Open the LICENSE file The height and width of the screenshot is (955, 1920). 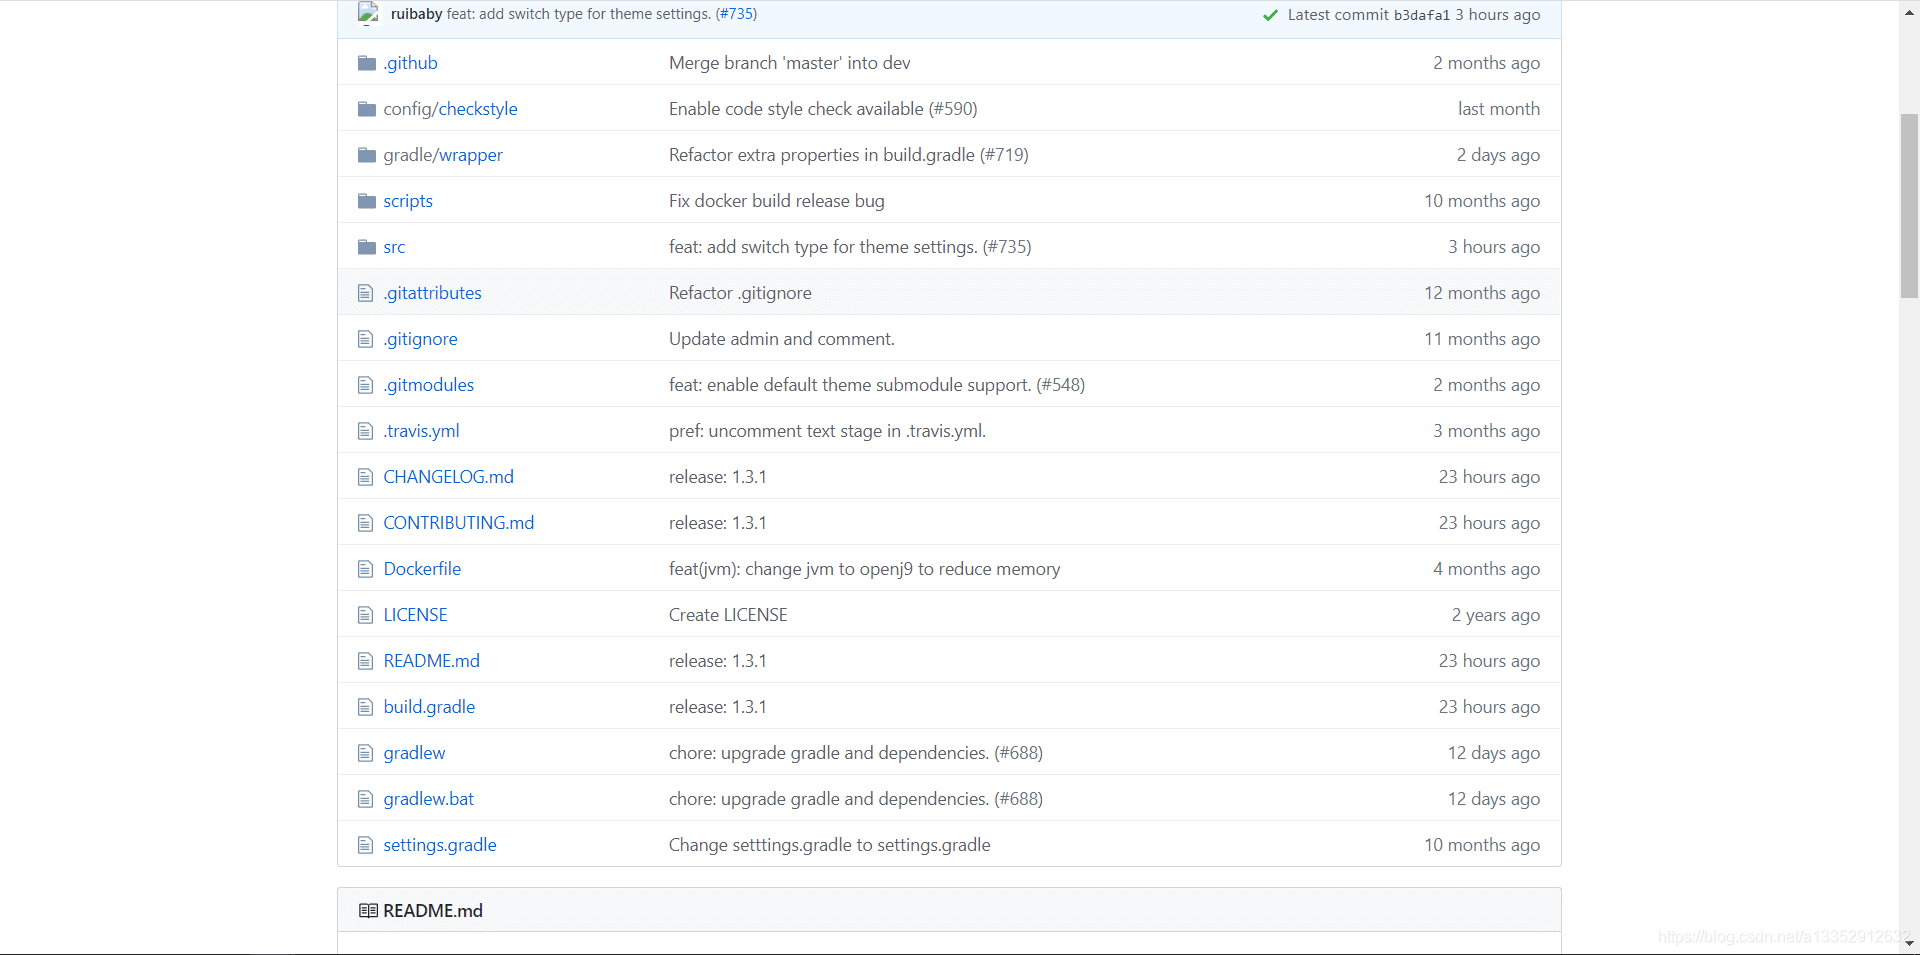click(415, 615)
